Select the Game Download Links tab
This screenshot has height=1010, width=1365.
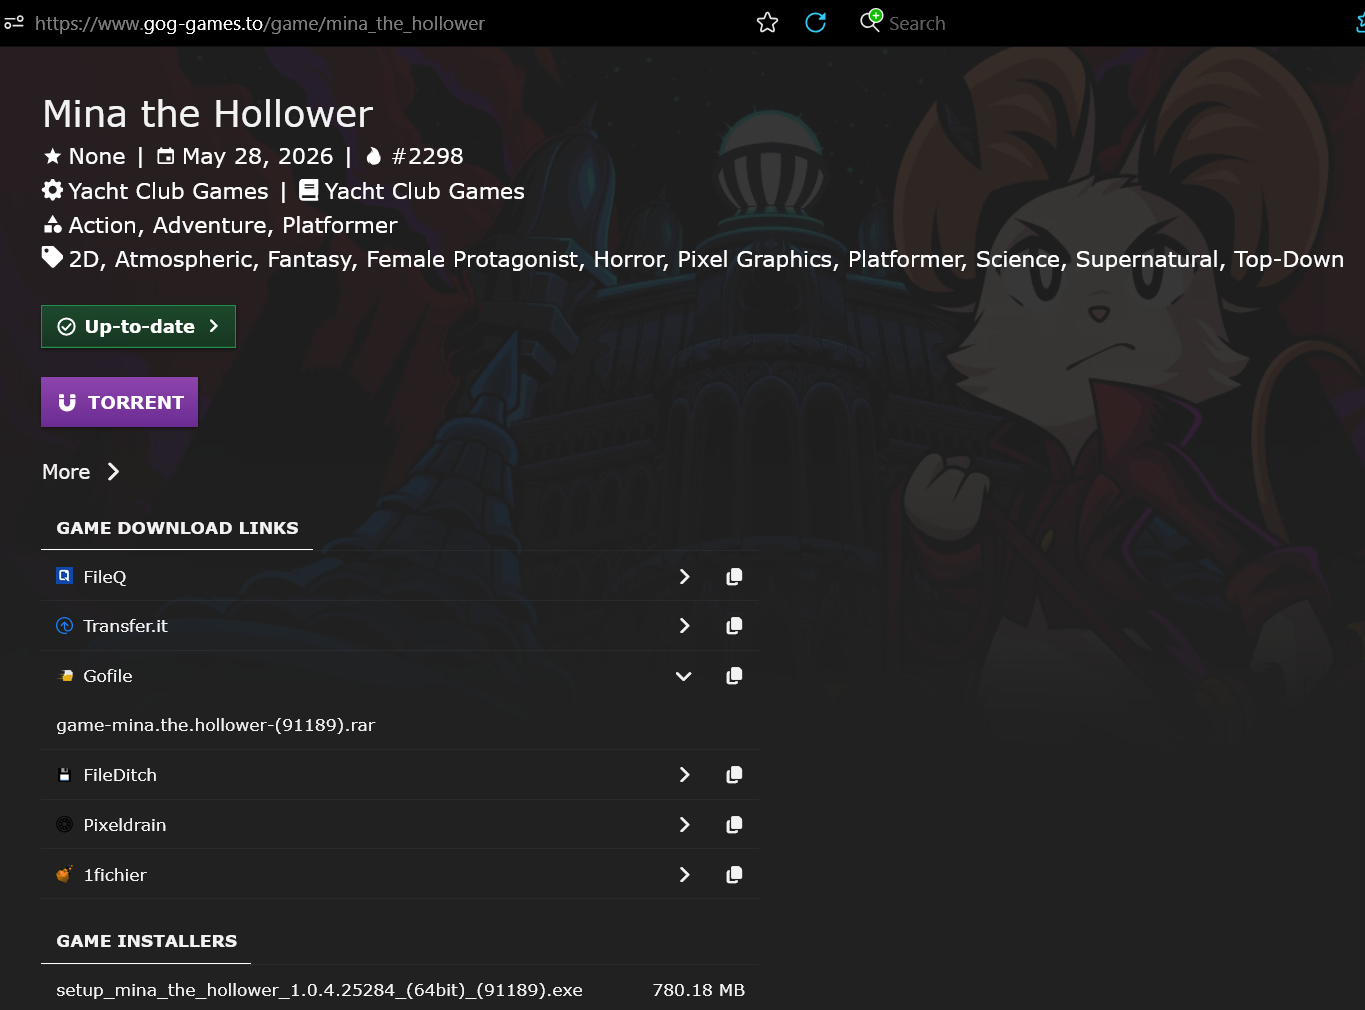pos(177,528)
